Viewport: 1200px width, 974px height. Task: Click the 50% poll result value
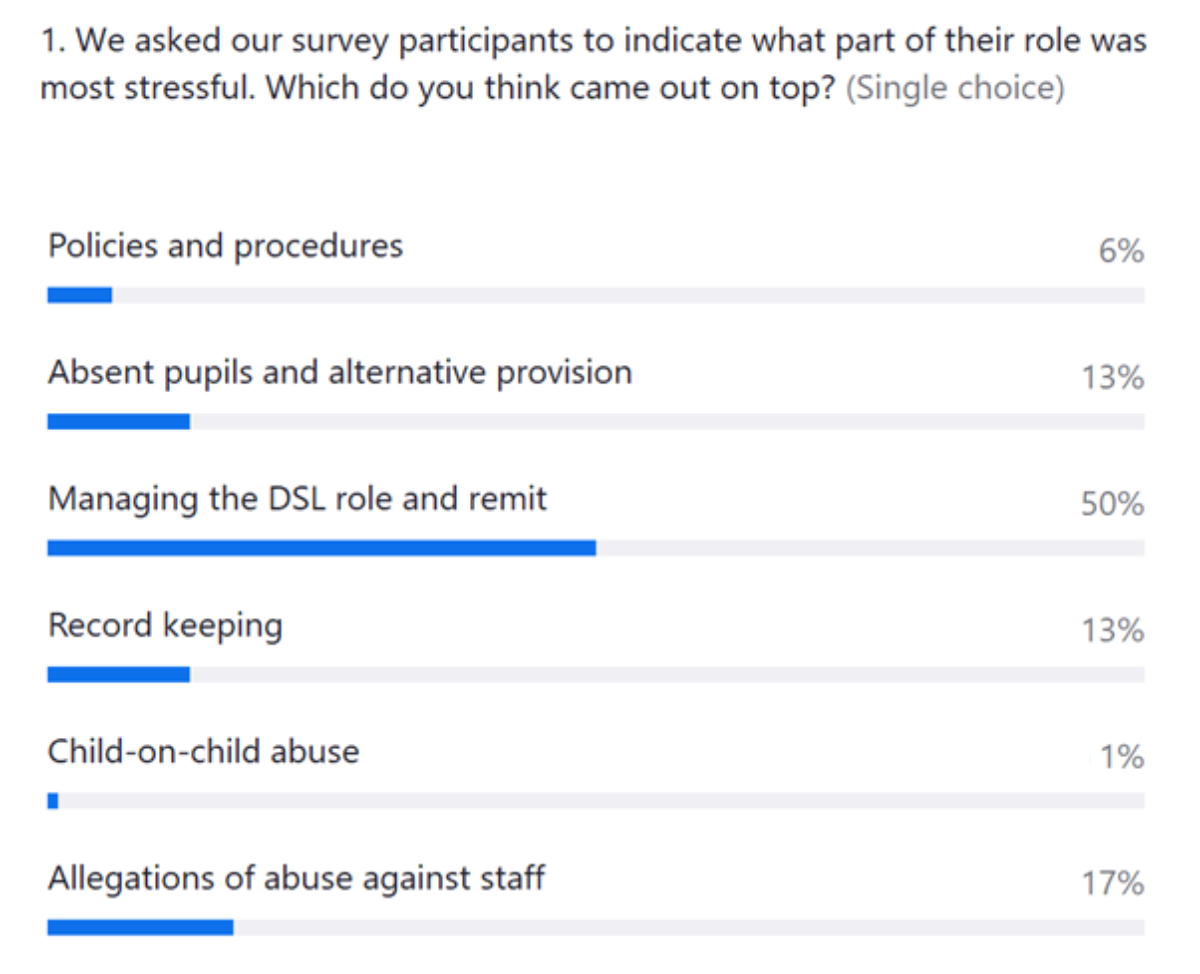tap(1111, 504)
